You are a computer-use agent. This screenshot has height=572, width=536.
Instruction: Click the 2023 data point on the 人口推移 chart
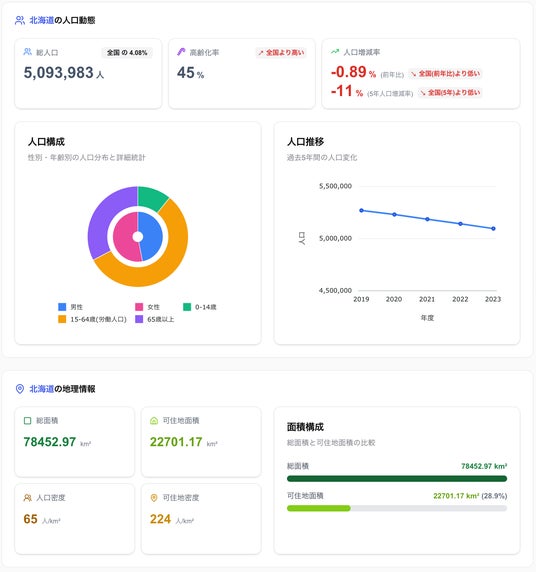coord(493,229)
